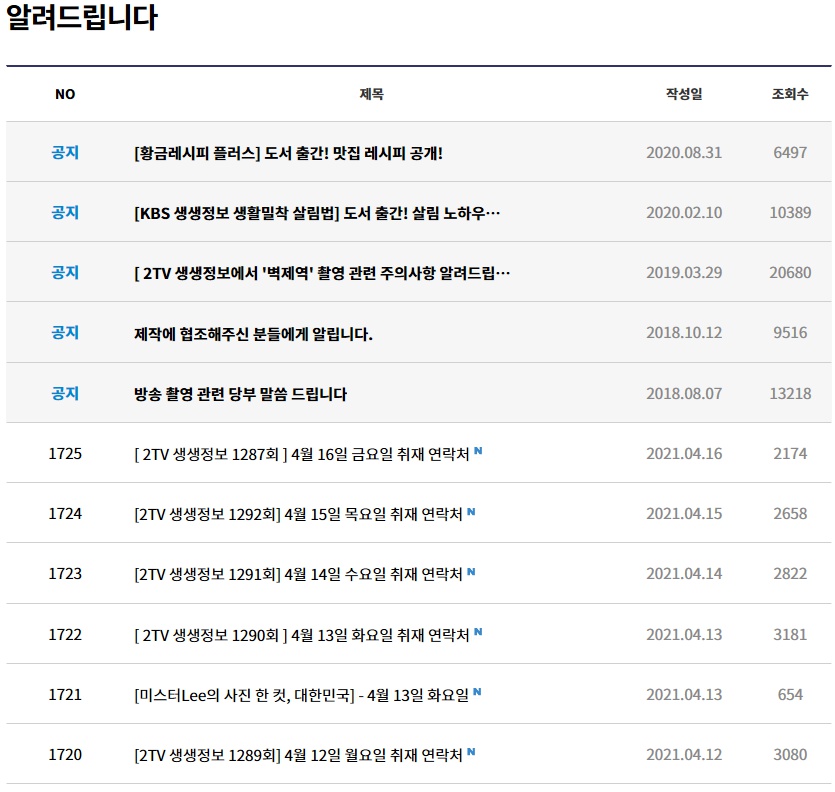The image size is (835, 792).
Task: Click post number 1721
Action: pos(65,695)
